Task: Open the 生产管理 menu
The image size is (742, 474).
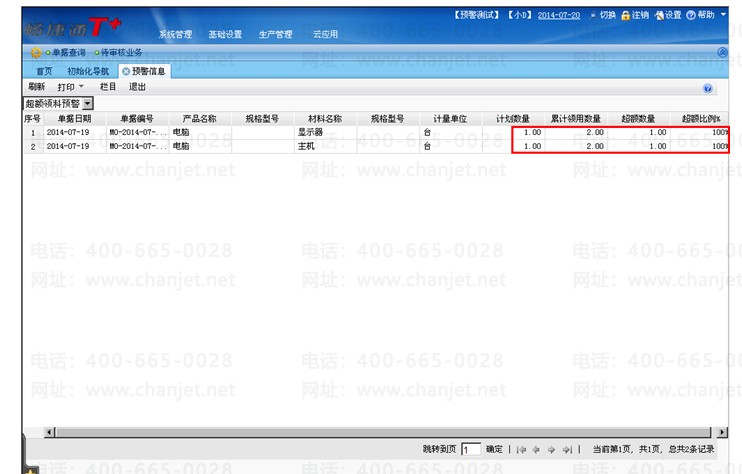Action: [275, 34]
